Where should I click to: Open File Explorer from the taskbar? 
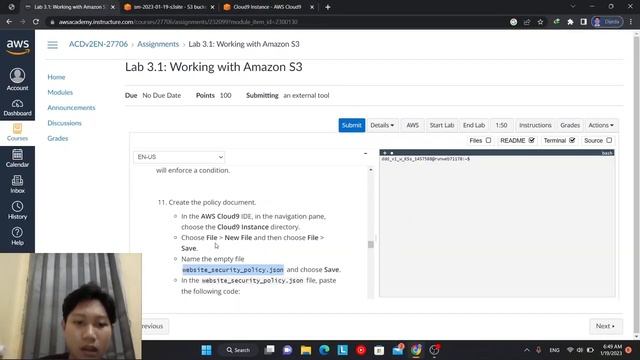[306, 350]
